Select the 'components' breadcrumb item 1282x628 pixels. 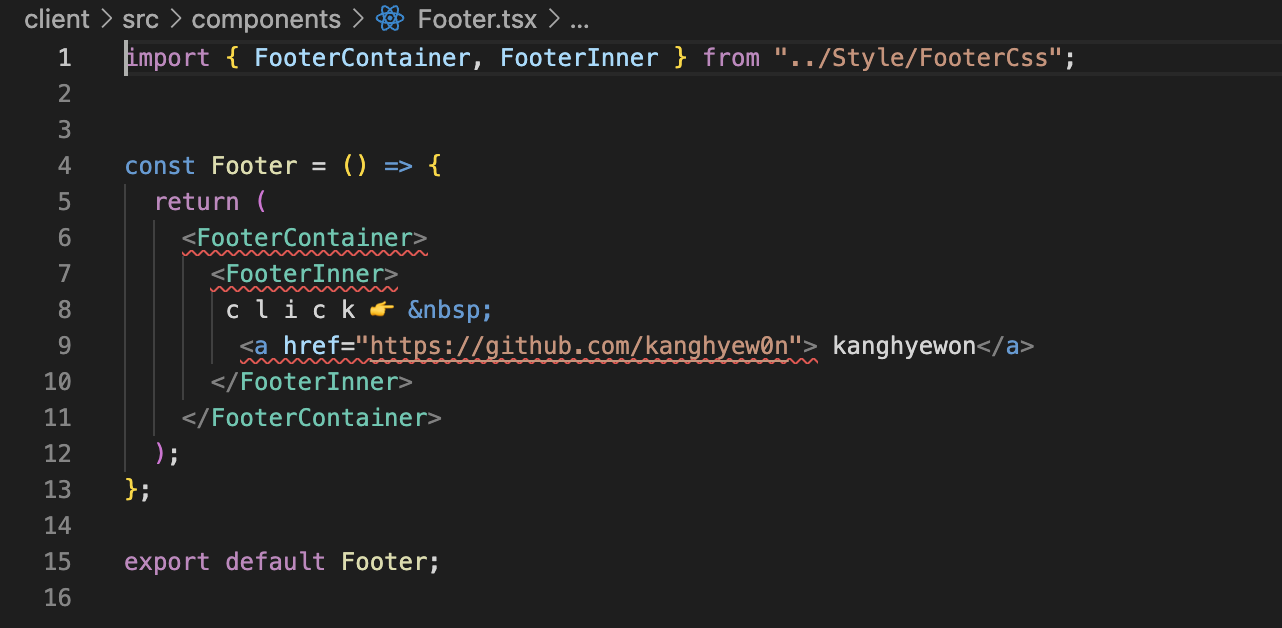click(x=266, y=19)
